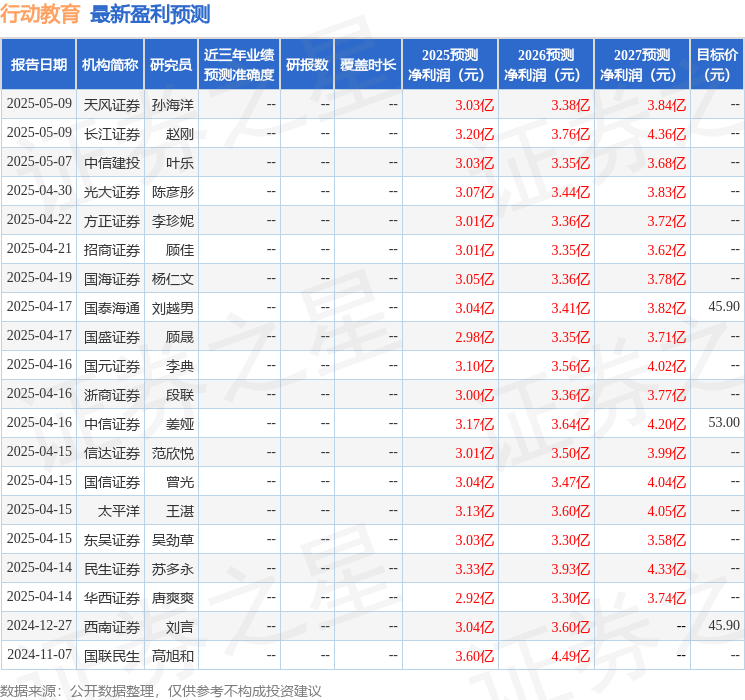
Task: Select the 近三年业绩预测准确度 header
Action: click(239, 65)
